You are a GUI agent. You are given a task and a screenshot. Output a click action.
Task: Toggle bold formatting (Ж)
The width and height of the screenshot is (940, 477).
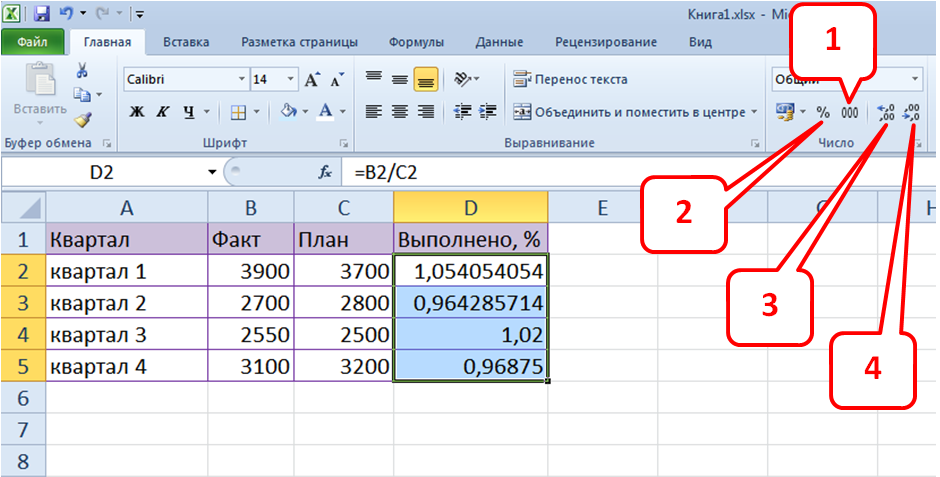pos(138,111)
